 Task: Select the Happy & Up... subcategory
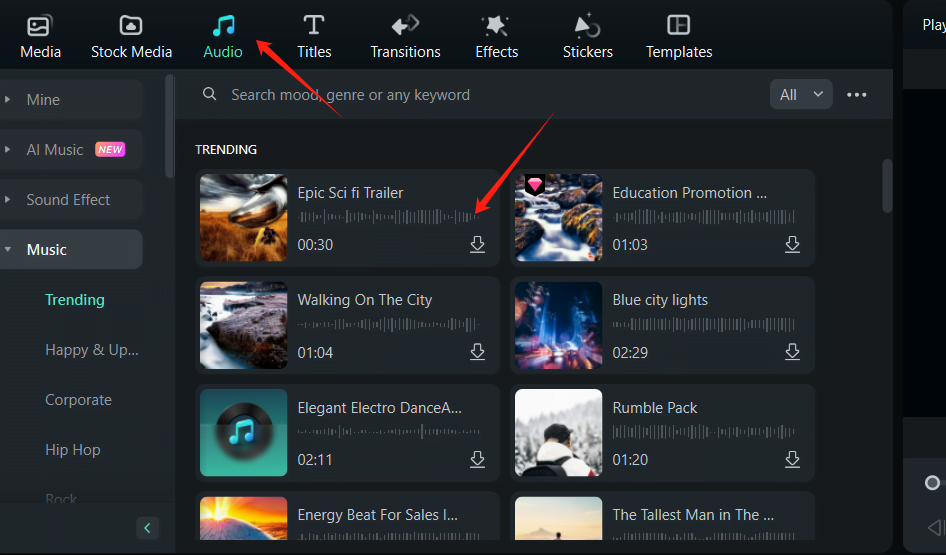pyautogui.click(x=92, y=350)
